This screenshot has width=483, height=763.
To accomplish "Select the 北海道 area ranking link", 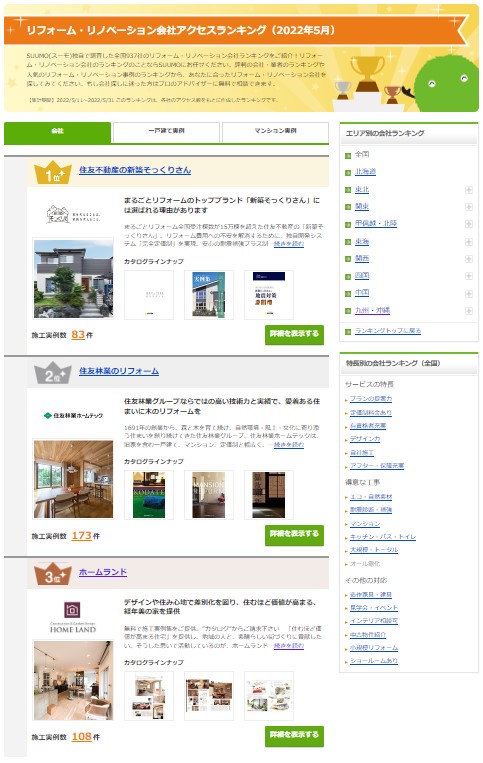I will (365, 171).
